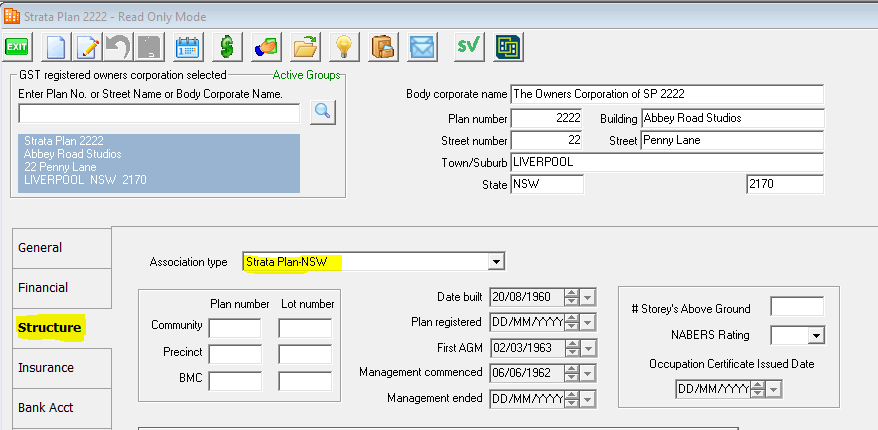
Task: Open the Plan registered date dropdown
Action: point(587,322)
